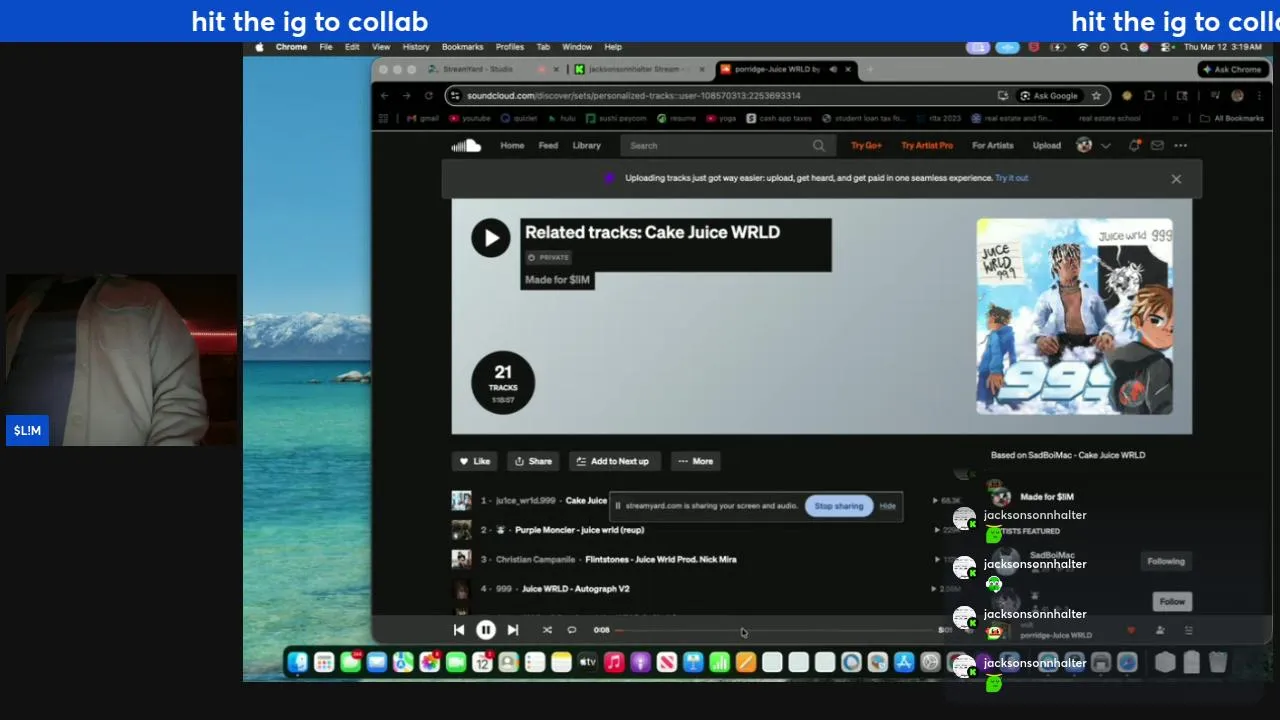Image resolution: width=1280 pixels, height=720 pixels.
Task: Open the Try it out link
Action: [1012, 178]
